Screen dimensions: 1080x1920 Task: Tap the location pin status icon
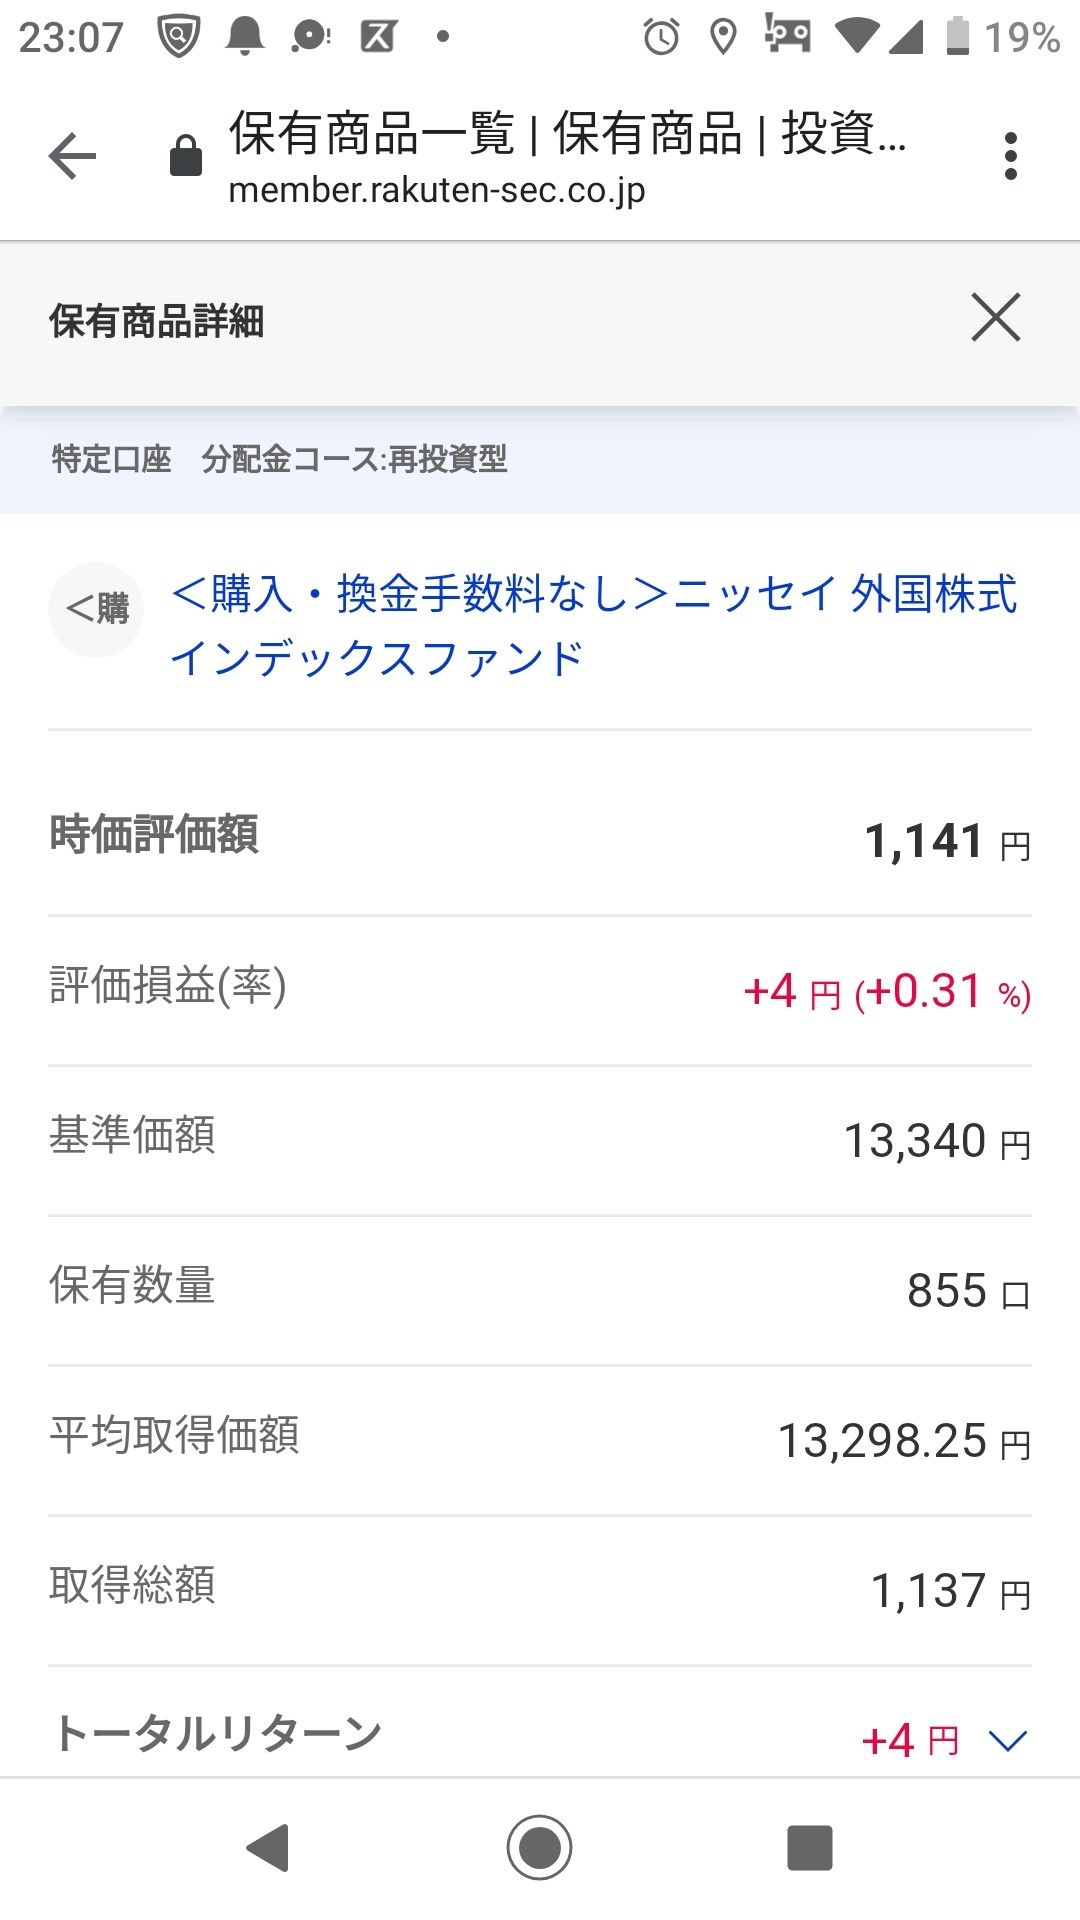click(723, 37)
